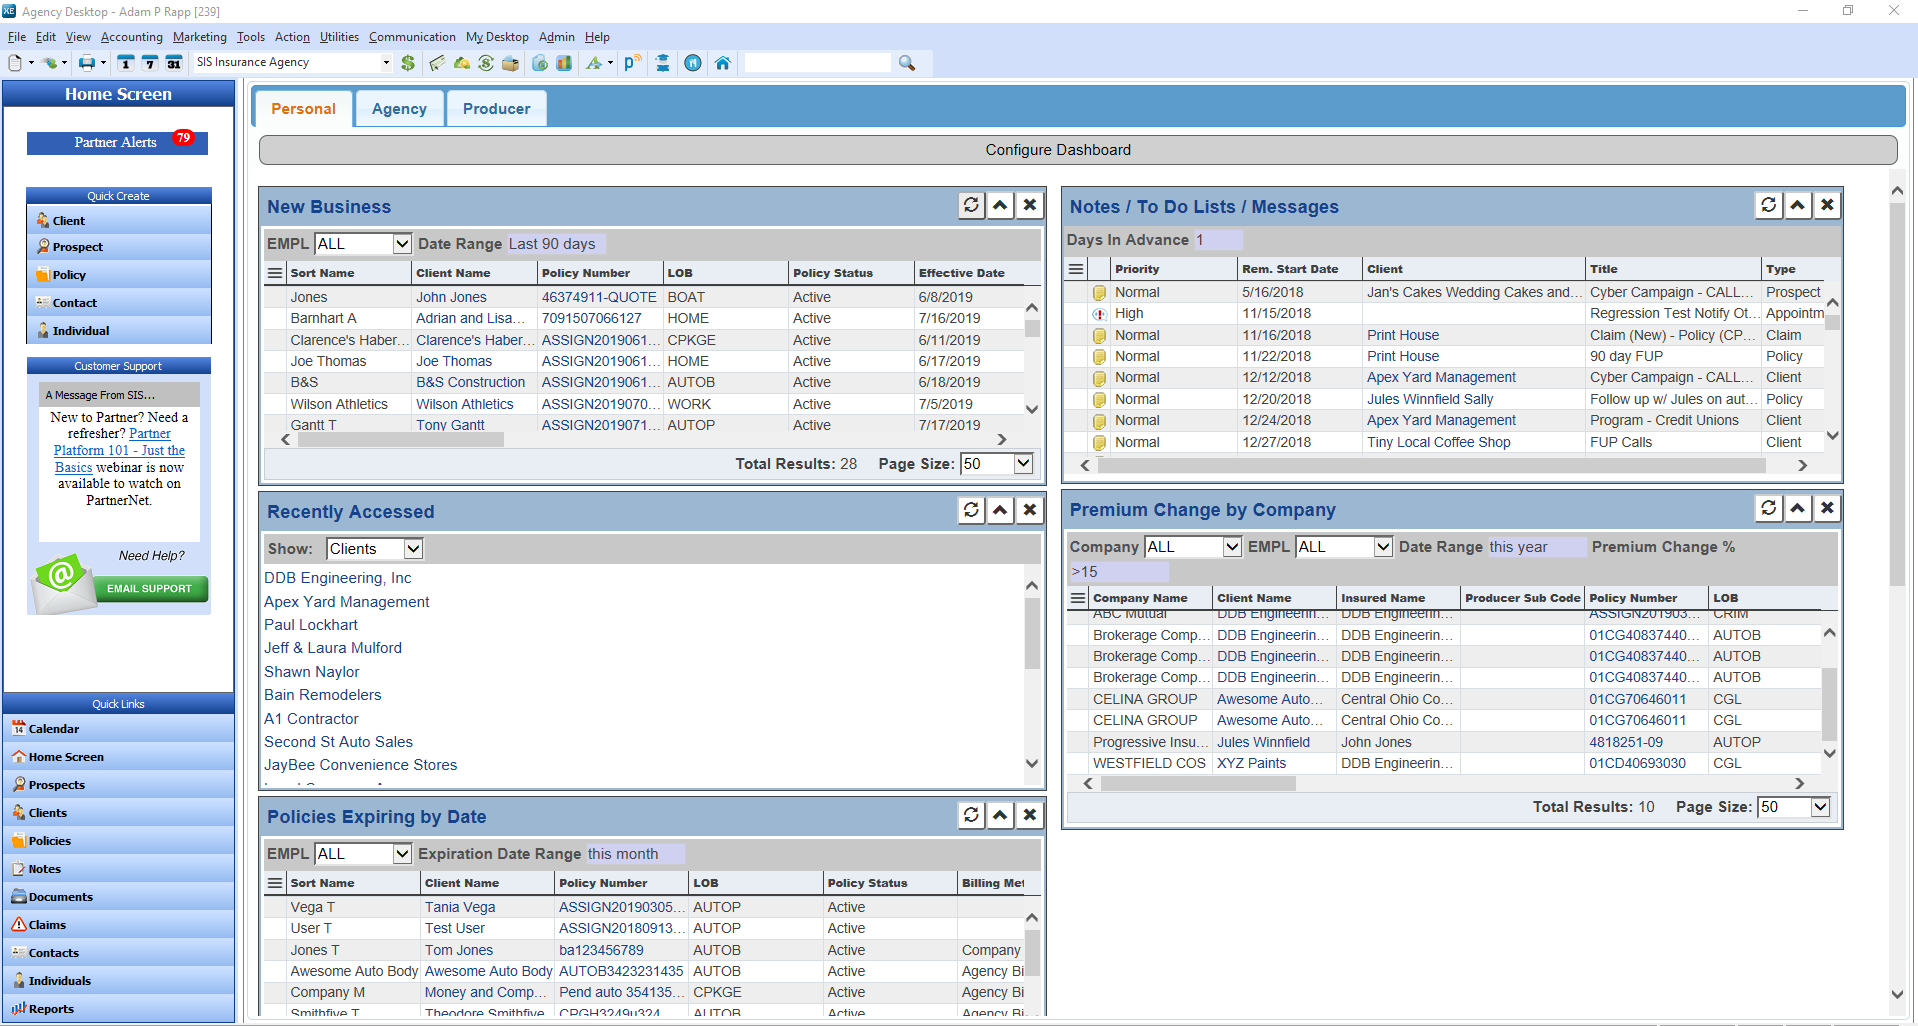
Task: Open the Communication menu
Action: click(x=412, y=37)
